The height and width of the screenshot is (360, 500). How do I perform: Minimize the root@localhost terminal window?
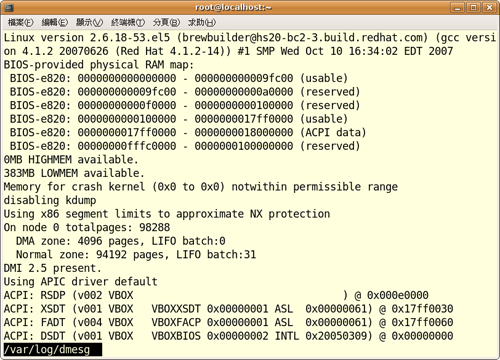pyautogui.click(x=457, y=7)
